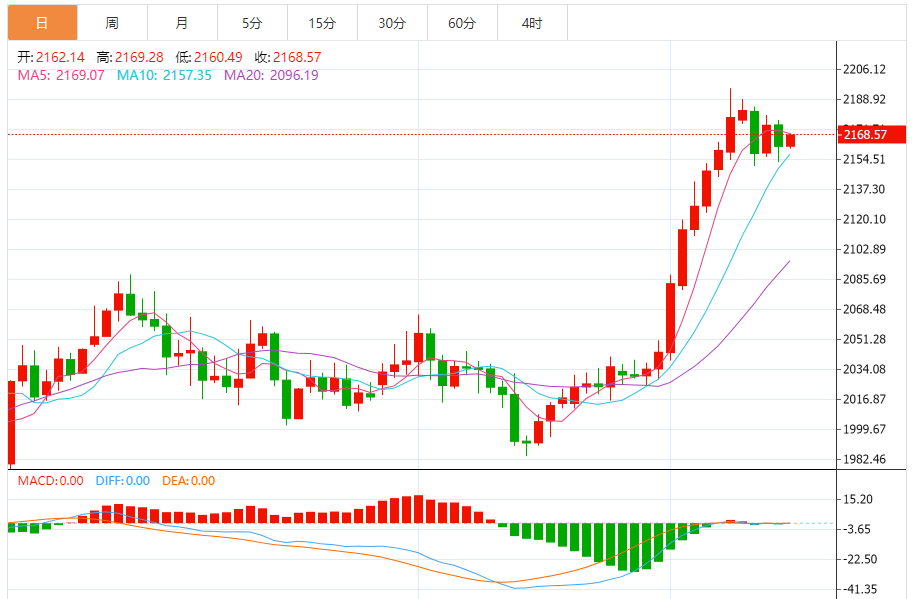Click the 2016.87 price axis label
916x599 pixels.
[x=864, y=400]
